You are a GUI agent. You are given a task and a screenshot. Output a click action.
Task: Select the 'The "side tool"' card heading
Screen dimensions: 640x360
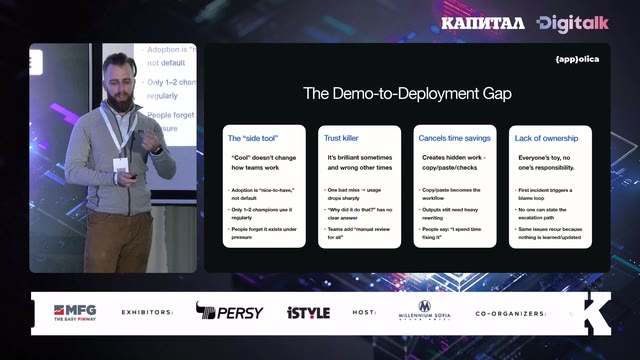tap(253, 138)
